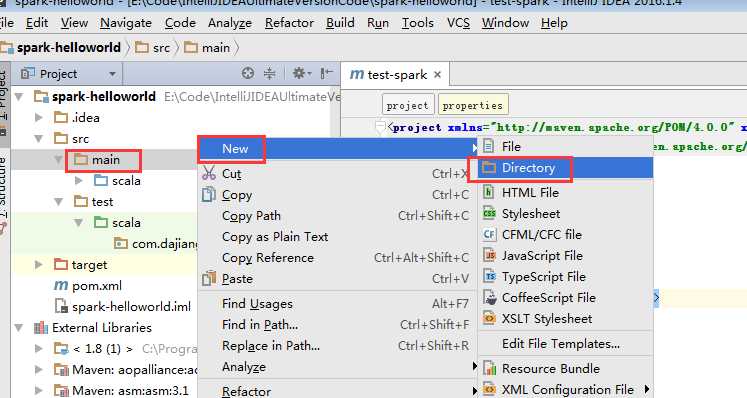Expand the .idea folder node

(x=39, y=117)
